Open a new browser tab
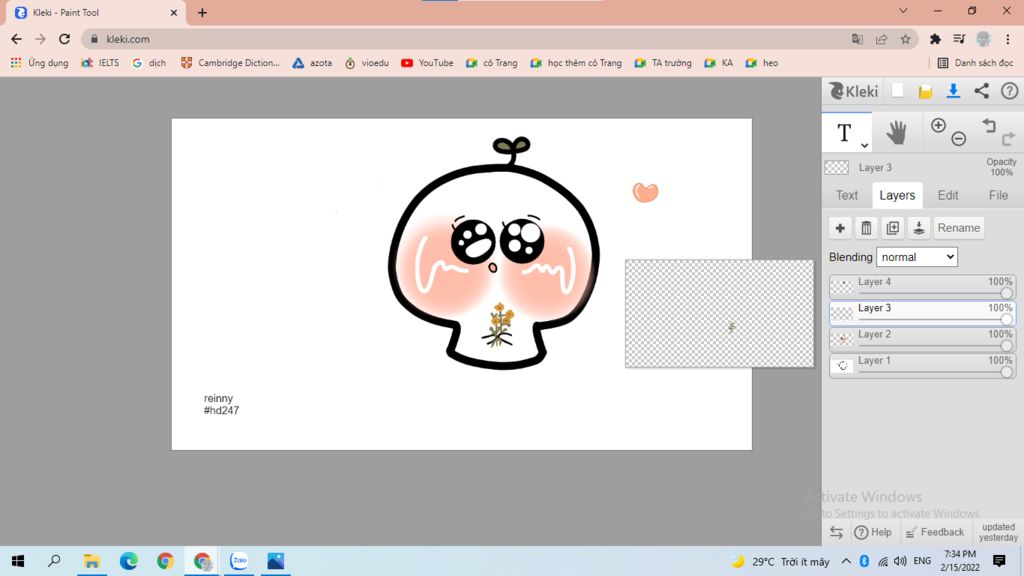Viewport: 1024px width, 576px height. tap(202, 12)
